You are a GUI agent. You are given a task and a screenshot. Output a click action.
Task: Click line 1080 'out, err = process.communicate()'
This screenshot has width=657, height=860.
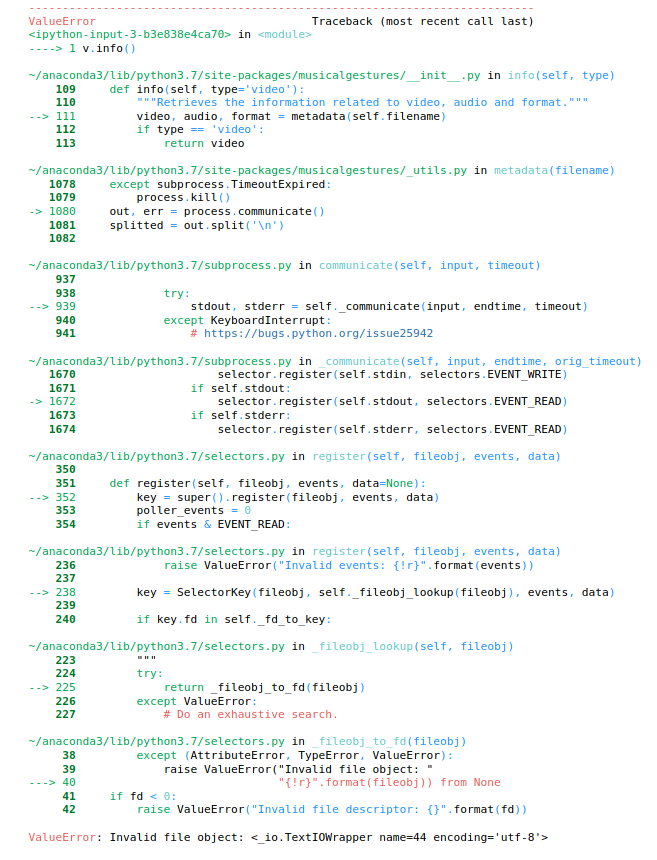point(217,211)
